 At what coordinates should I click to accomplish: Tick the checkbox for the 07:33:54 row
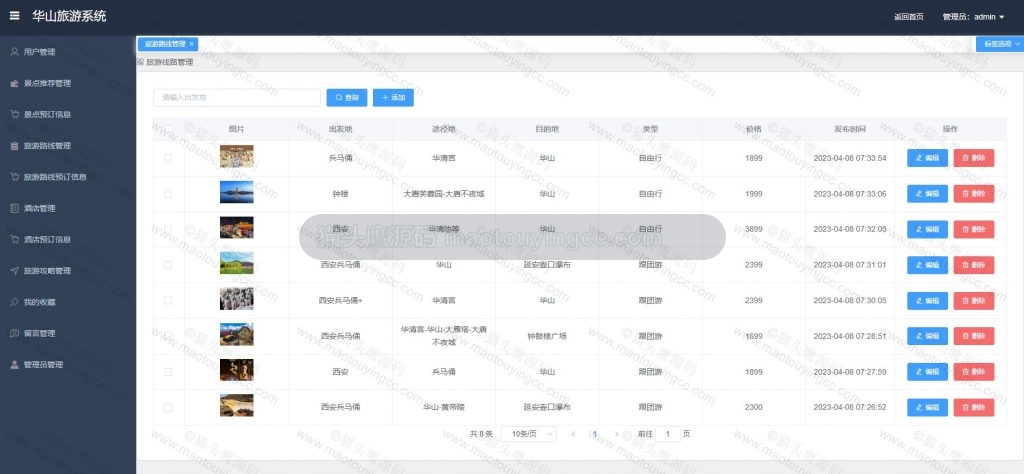168,158
